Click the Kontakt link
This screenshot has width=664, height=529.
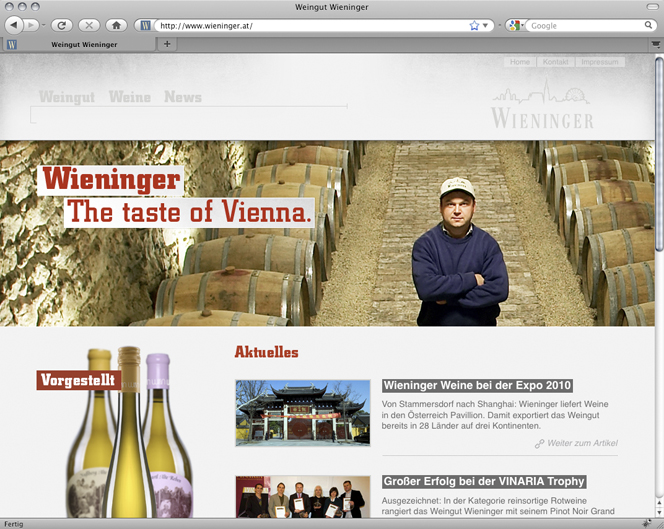point(555,62)
